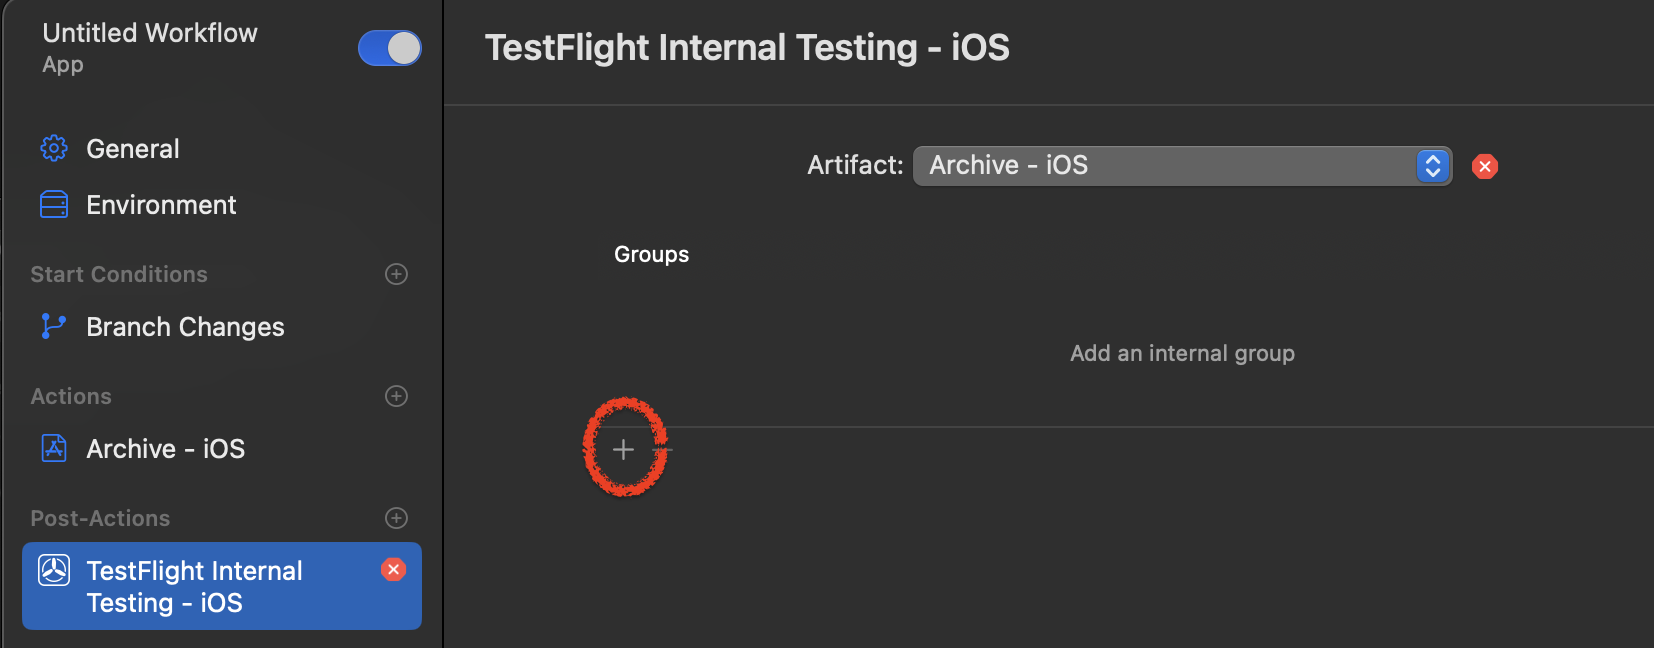Click the plus icon to add a group
The image size is (1654, 648).
click(623, 449)
